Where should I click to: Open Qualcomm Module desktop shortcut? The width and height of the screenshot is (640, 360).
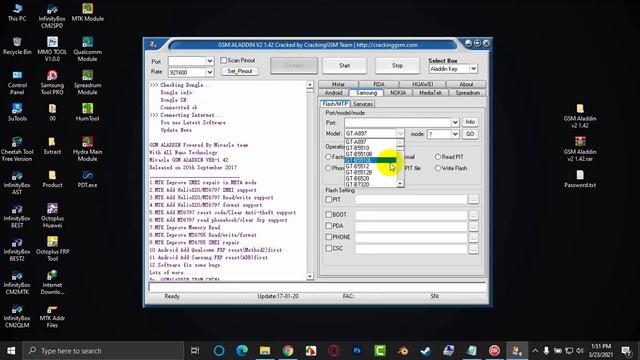tap(87, 49)
